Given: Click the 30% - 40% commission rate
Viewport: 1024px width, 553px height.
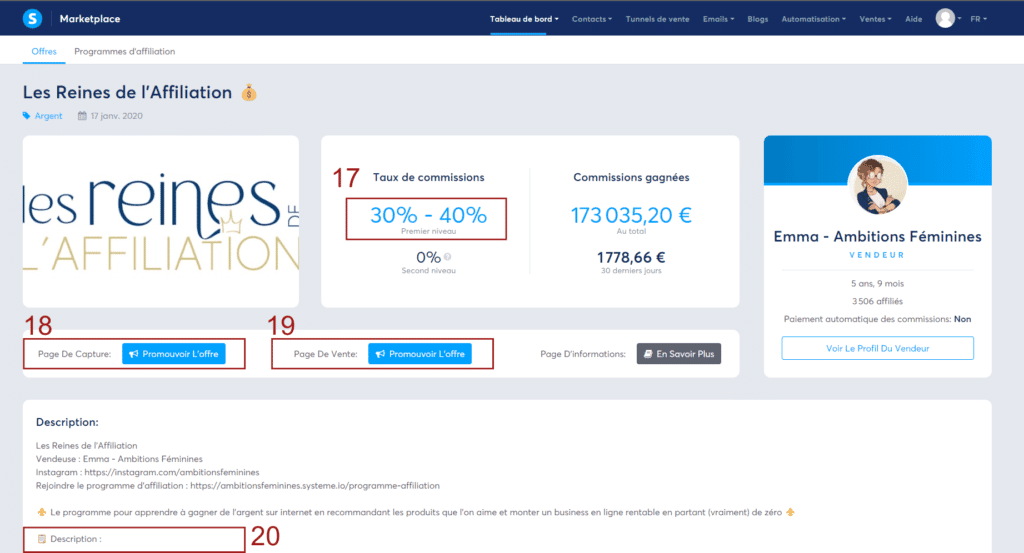Looking at the screenshot, I should point(428,215).
